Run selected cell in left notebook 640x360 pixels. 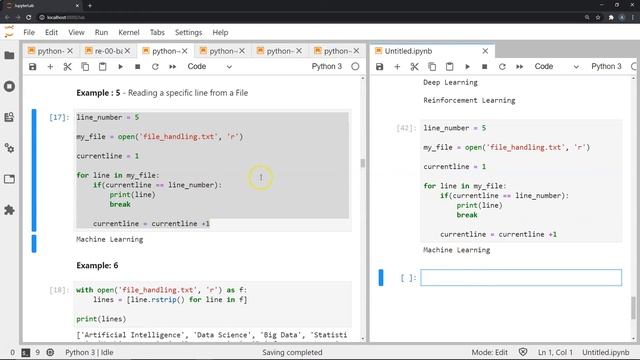pyautogui.click(x=120, y=67)
